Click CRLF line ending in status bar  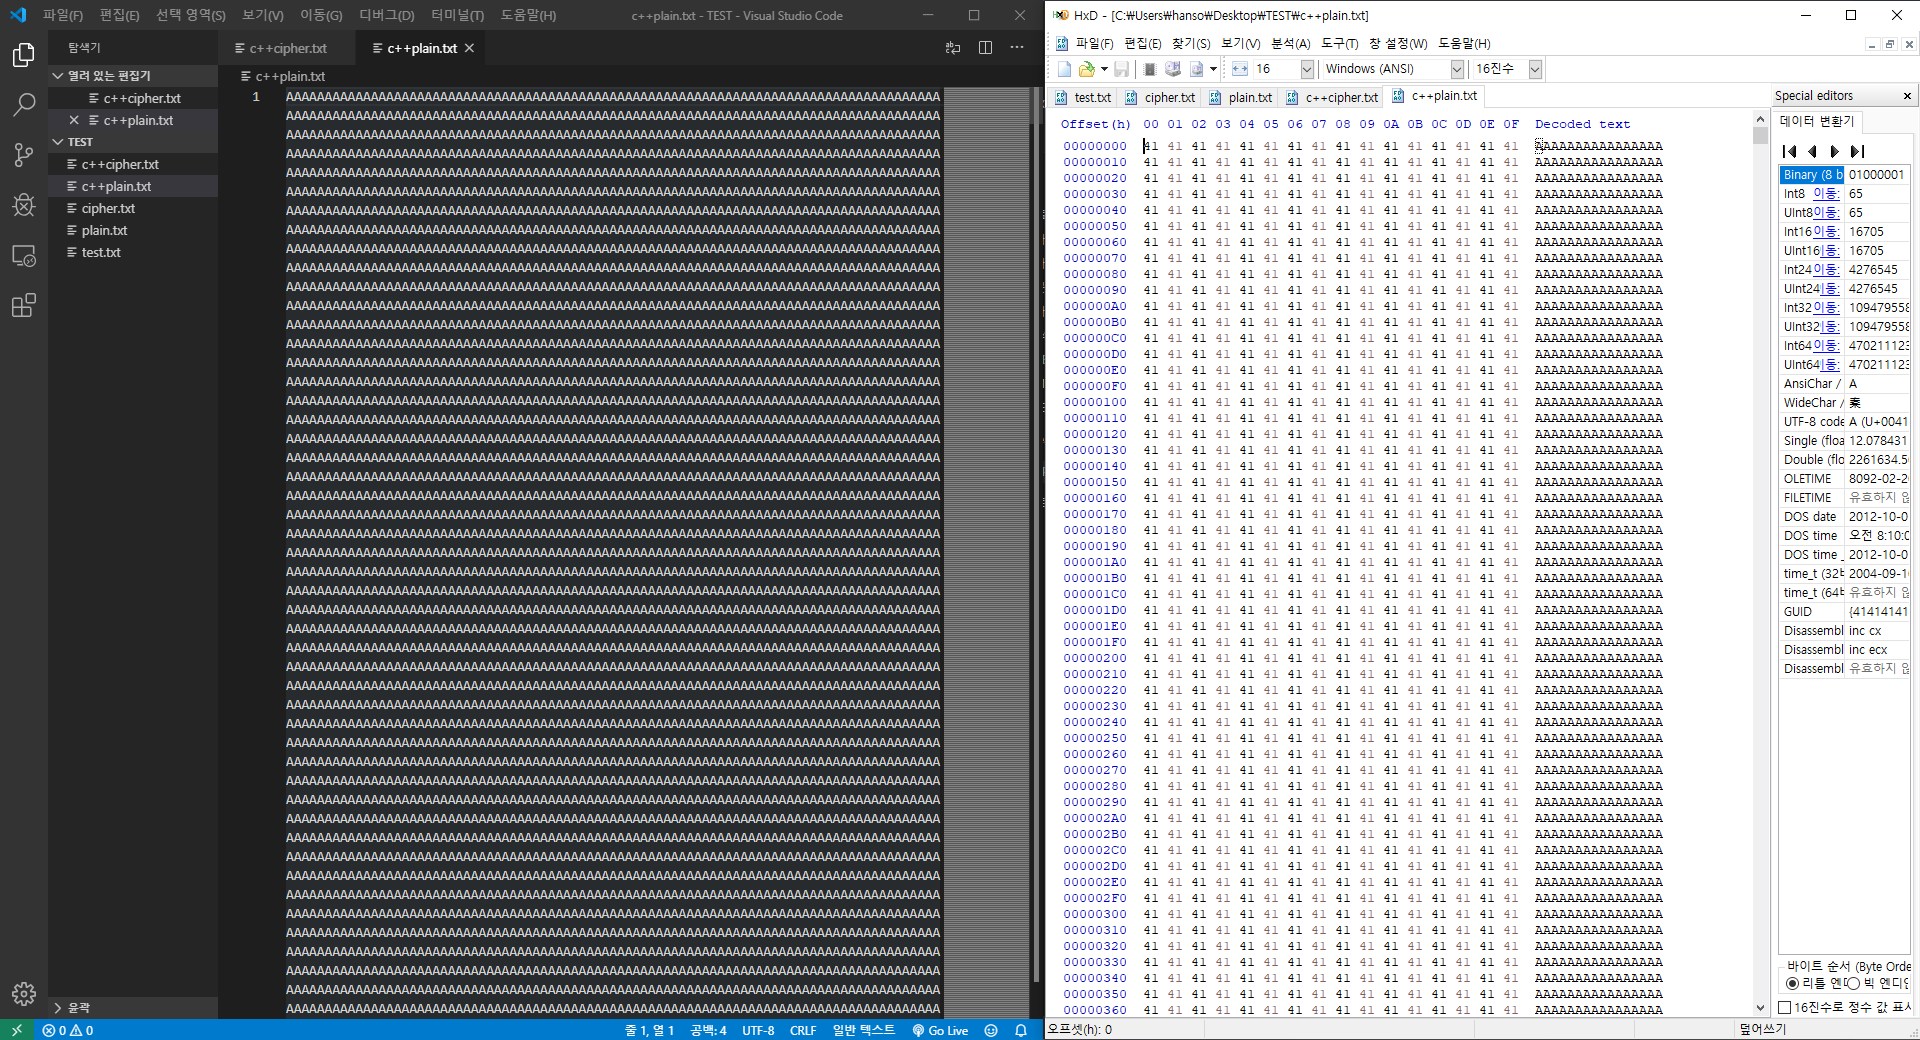coord(803,1030)
